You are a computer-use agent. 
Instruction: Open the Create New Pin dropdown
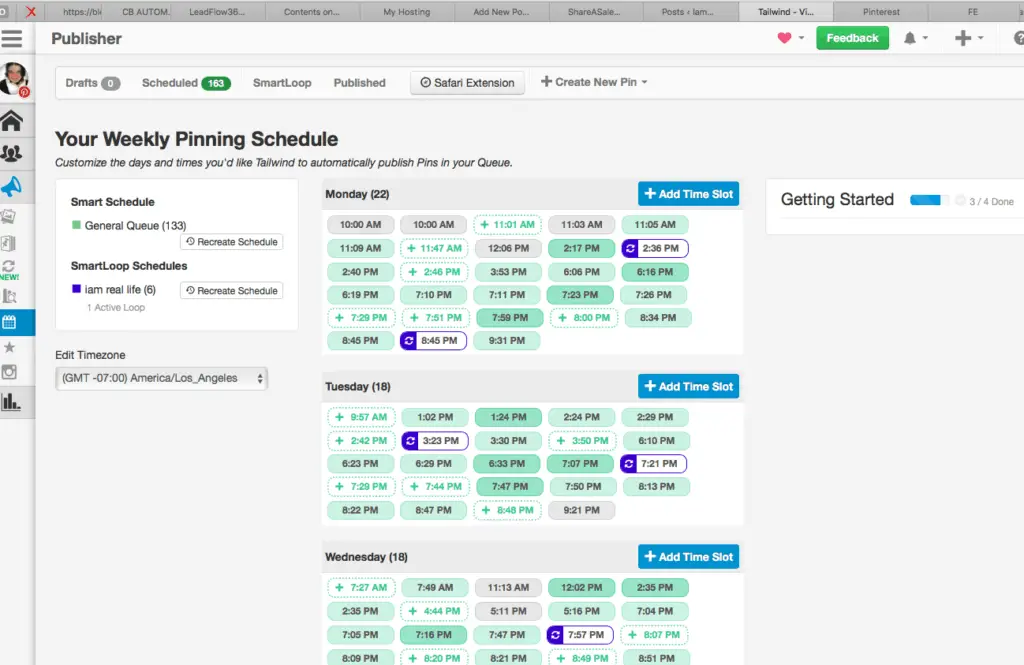594,82
